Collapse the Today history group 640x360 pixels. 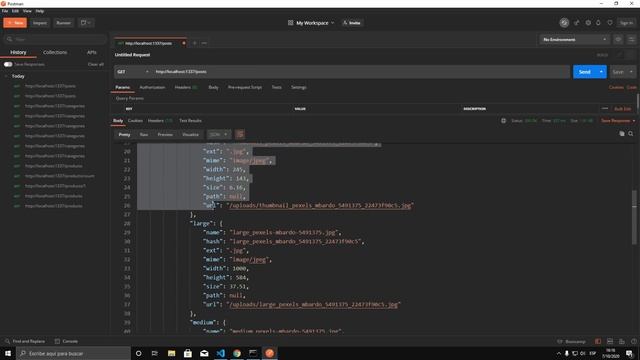6,76
